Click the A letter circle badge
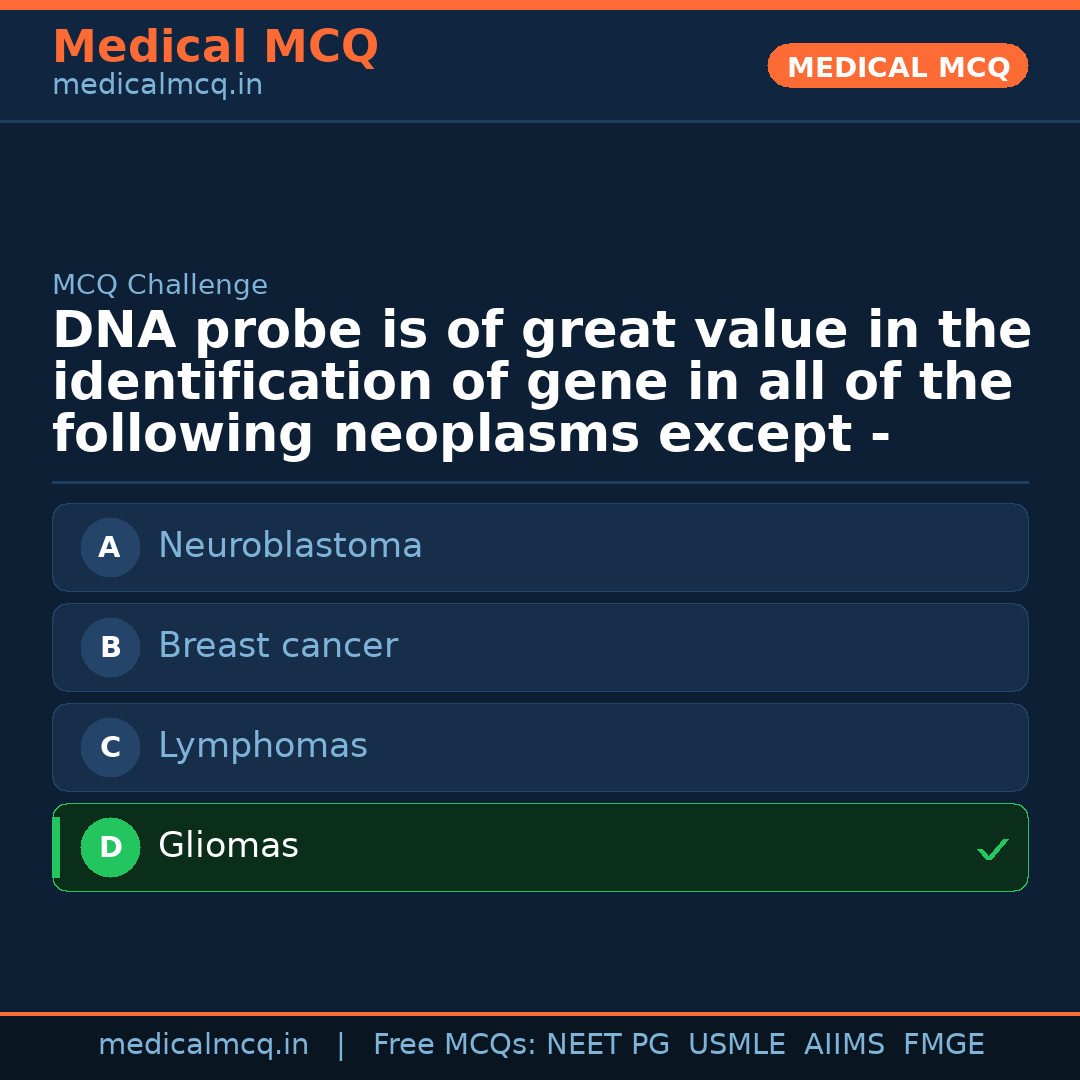1080x1080 pixels. coord(110,547)
